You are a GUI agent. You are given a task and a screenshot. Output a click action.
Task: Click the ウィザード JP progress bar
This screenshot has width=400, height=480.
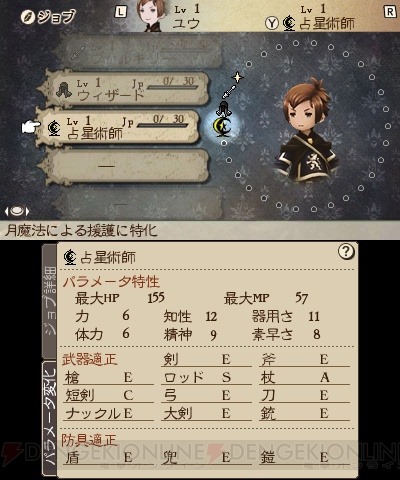point(172,88)
